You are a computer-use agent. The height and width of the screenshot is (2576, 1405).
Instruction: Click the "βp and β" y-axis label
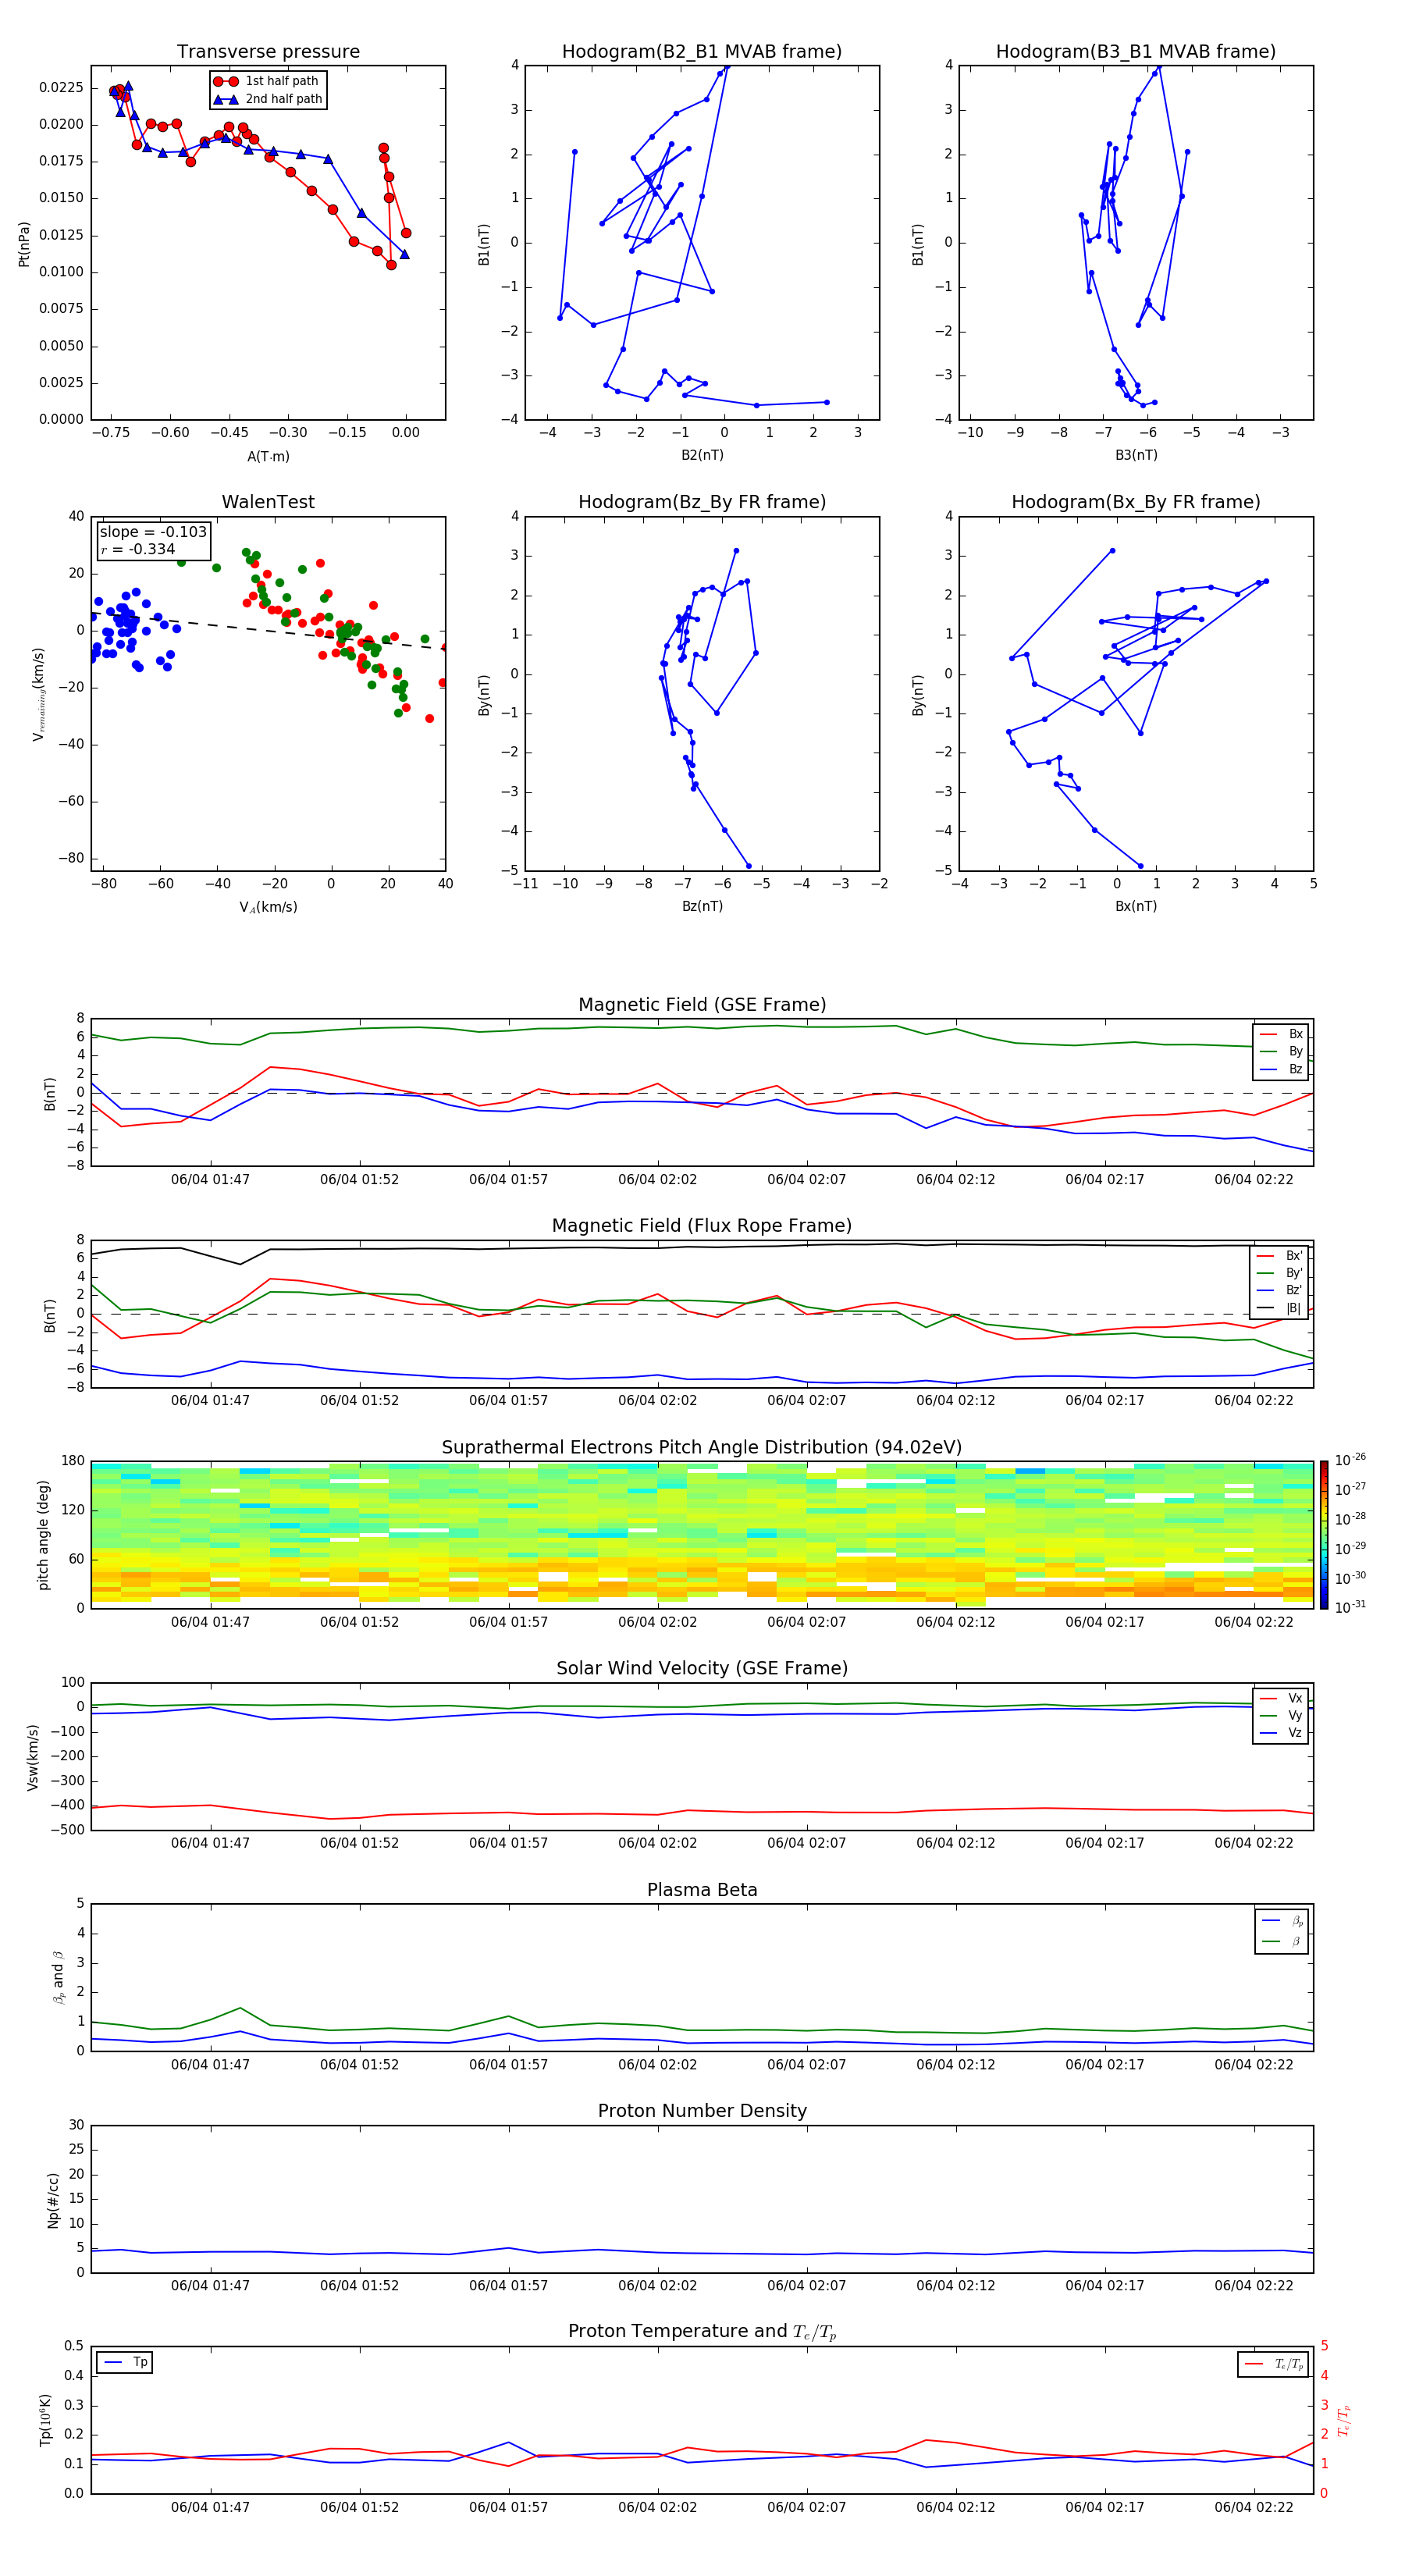point(58,1977)
